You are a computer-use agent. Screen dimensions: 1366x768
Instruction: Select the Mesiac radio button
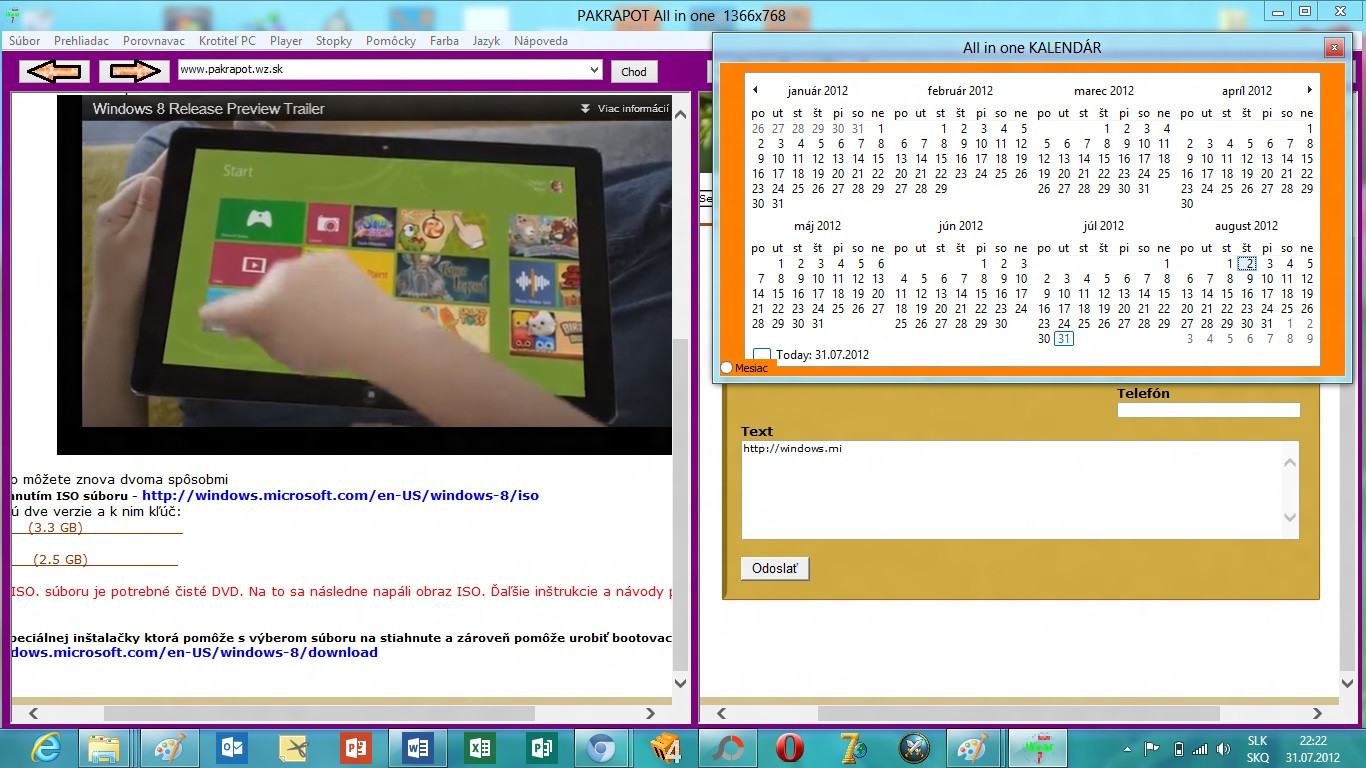click(727, 368)
